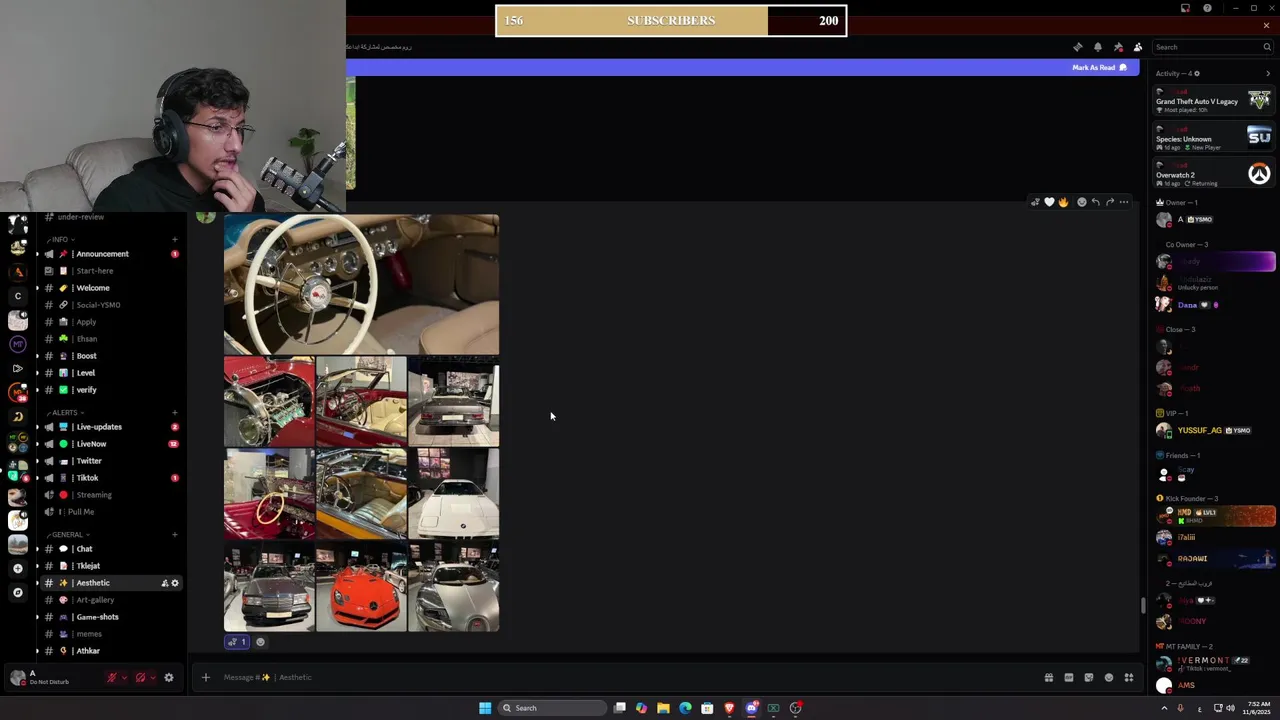Open the white sports car photo
Image resolution: width=1280 pixels, height=720 pixels.
pyautogui.click(x=453, y=493)
